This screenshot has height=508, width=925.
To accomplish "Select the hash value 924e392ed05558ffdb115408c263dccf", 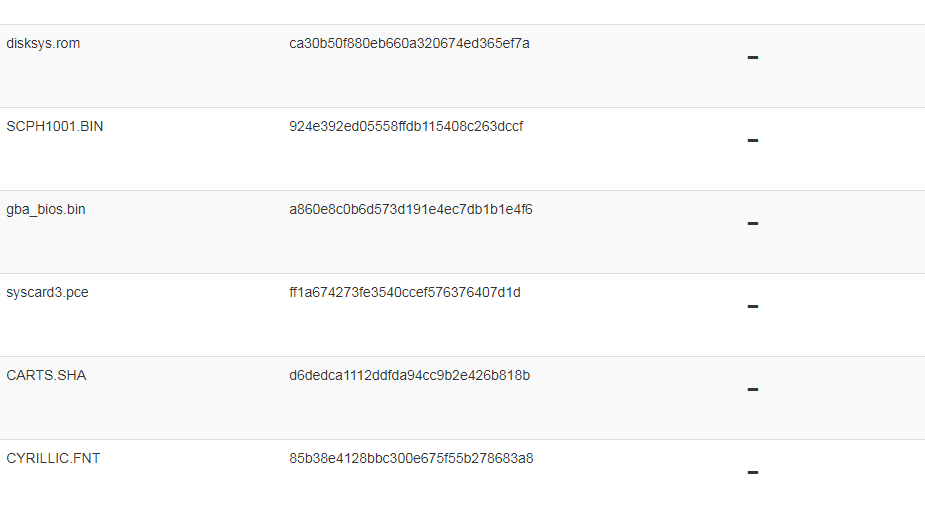I will coord(406,126).
